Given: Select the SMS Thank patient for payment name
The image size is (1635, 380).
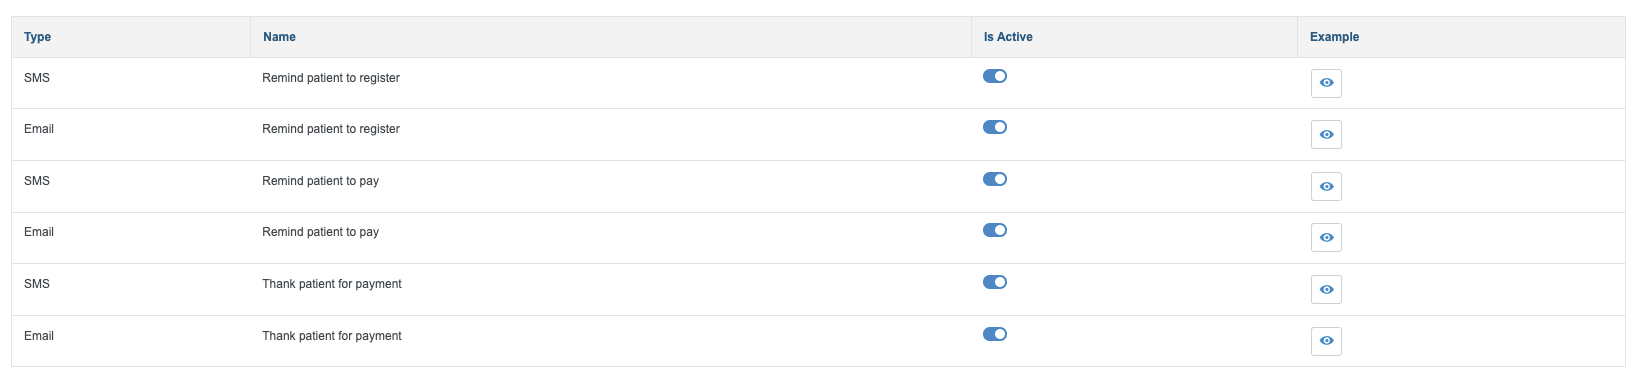Looking at the screenshot, I should [332, 284].
